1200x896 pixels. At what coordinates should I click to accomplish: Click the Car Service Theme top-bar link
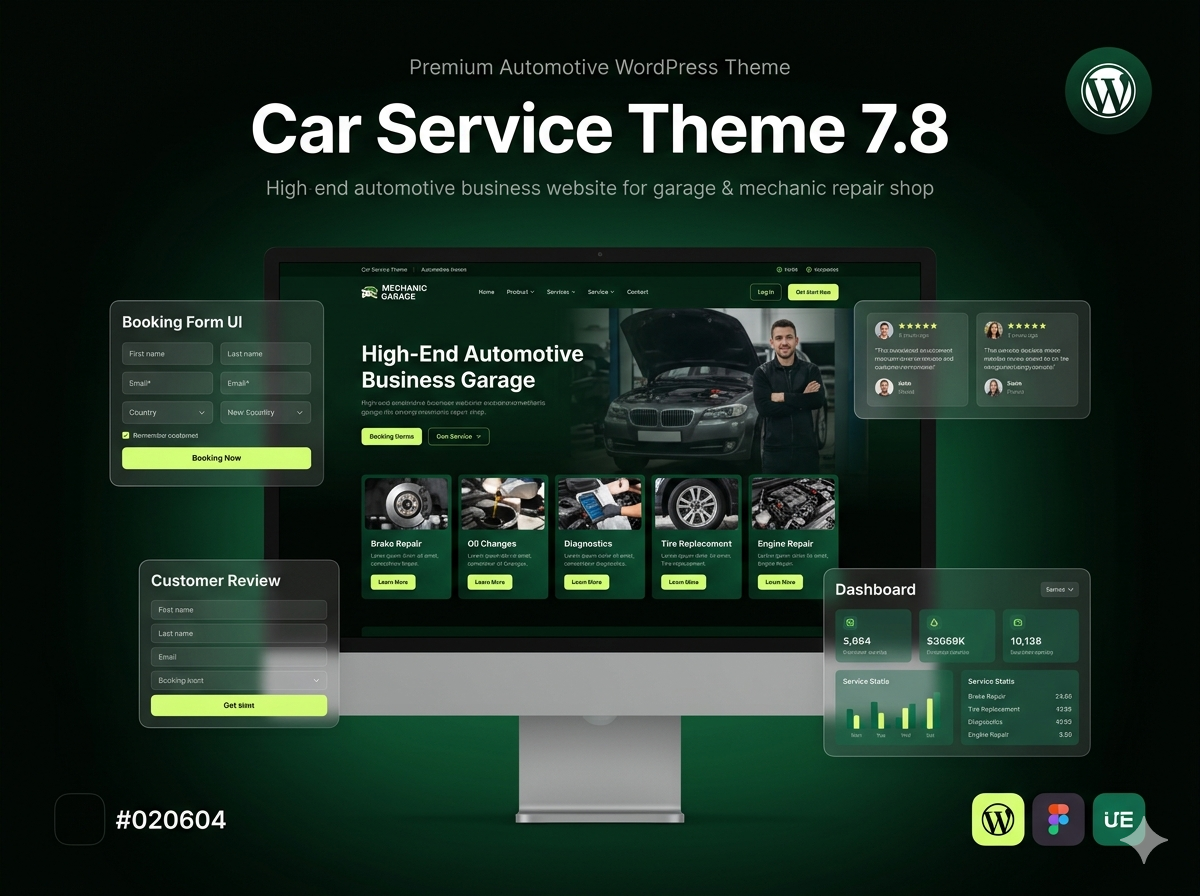(x=384, y=270)
